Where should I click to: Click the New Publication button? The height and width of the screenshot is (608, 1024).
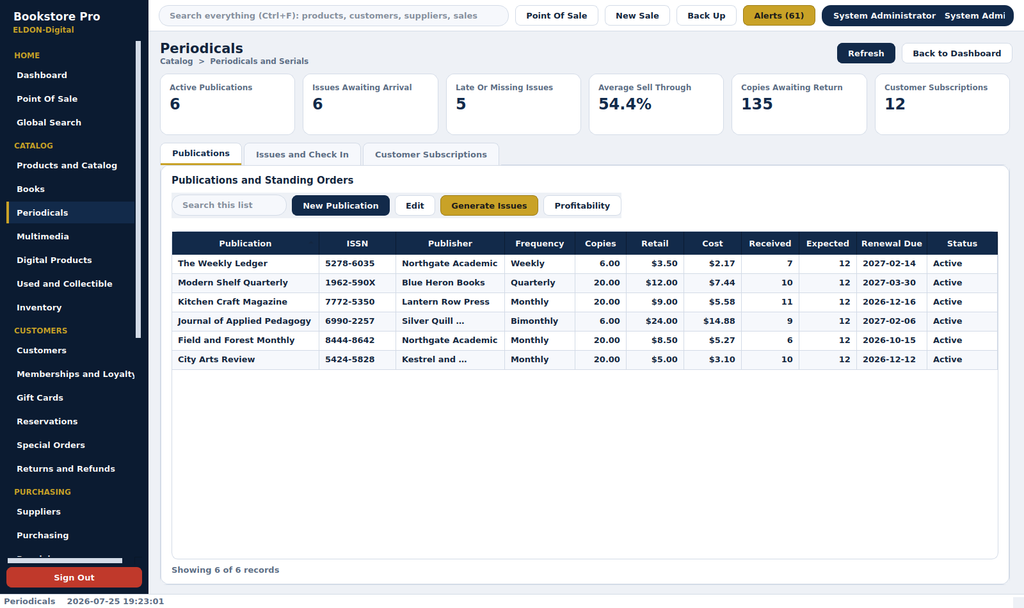point(340,206)
